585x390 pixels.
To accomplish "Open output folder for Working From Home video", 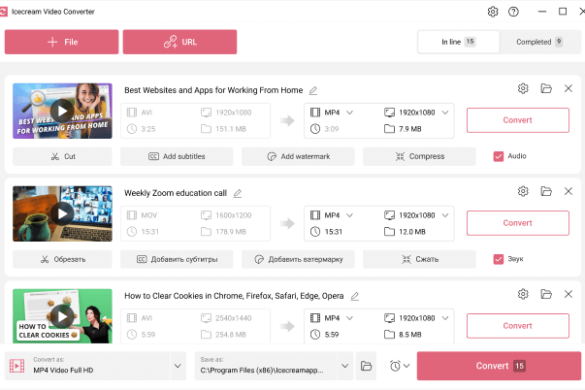I will [546, 88].
